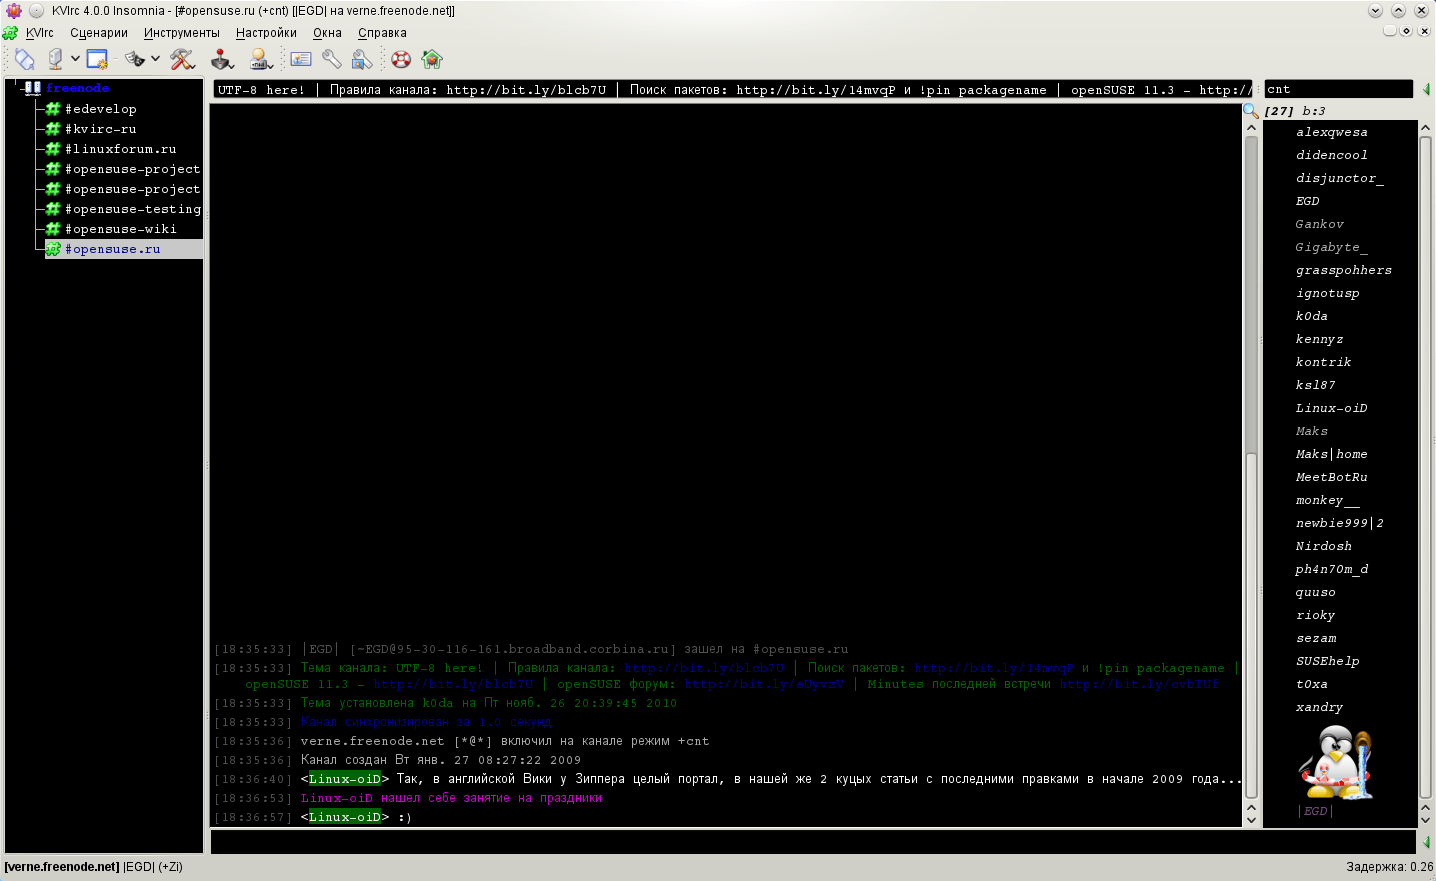The image size is (1436, 881).
Task: Open the ID card toolbar icon
Action: (301, 59)
